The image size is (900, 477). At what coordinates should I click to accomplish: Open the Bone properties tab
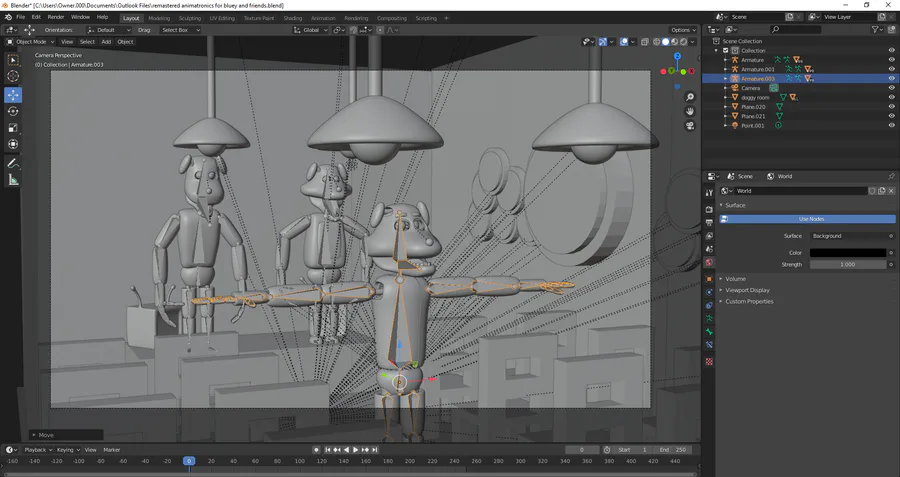[x=709, y=332]
